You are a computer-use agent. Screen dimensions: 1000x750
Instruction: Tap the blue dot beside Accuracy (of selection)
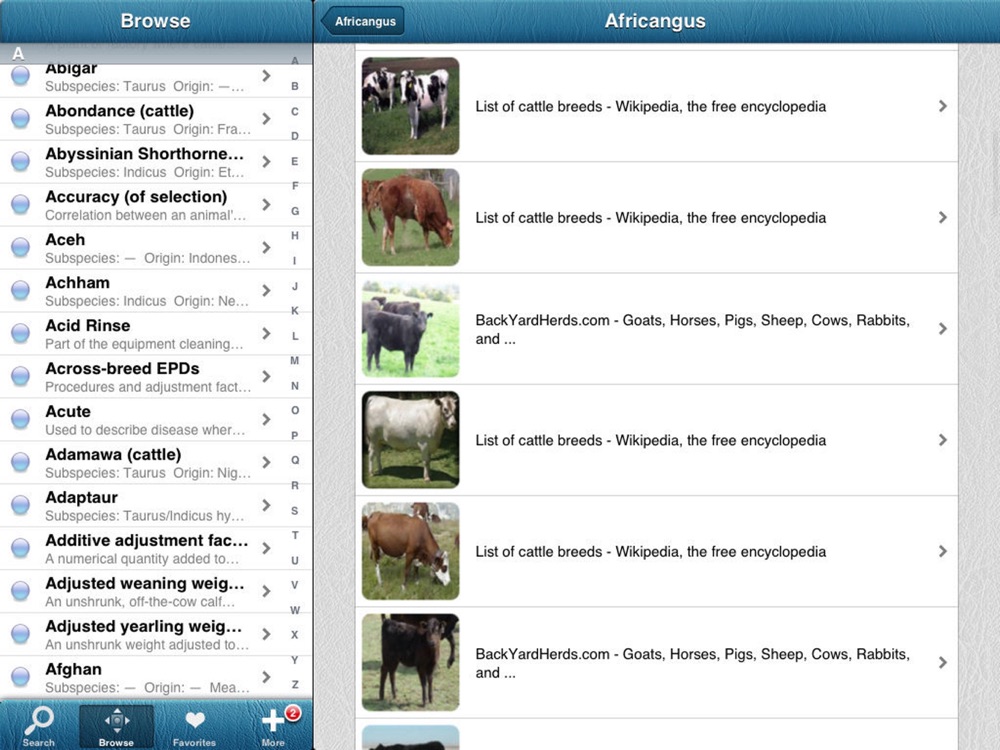coord(20,204)
